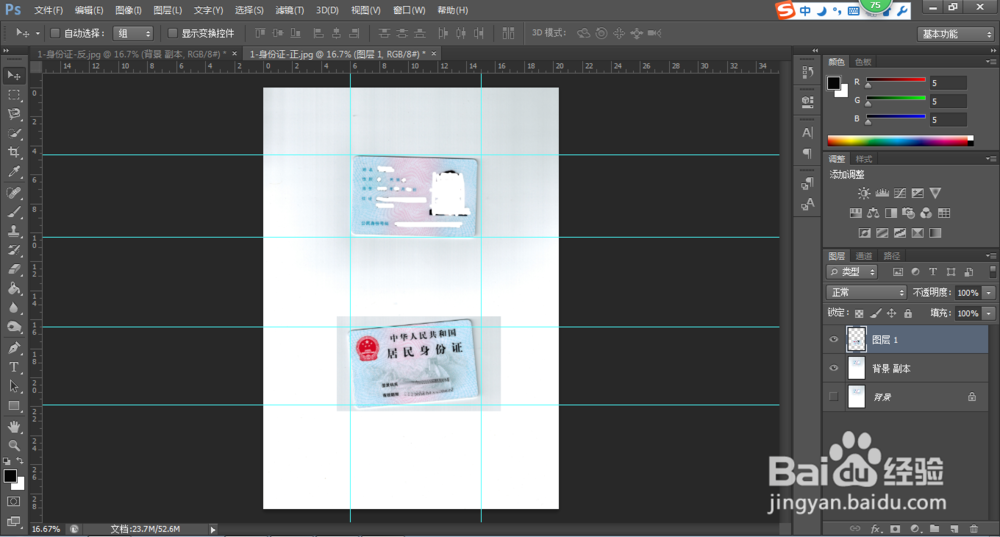Open 组 auto-select dropdown

(x=133, y=33)
